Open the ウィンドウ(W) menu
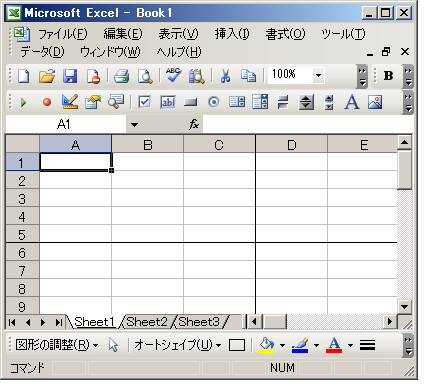This screenshot has height=390, width=438. [110, 52]
